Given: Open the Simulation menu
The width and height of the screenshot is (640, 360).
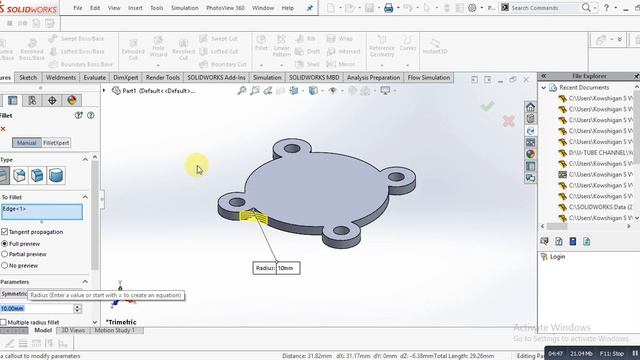Looking at the screenshot, I should [184, 8].
